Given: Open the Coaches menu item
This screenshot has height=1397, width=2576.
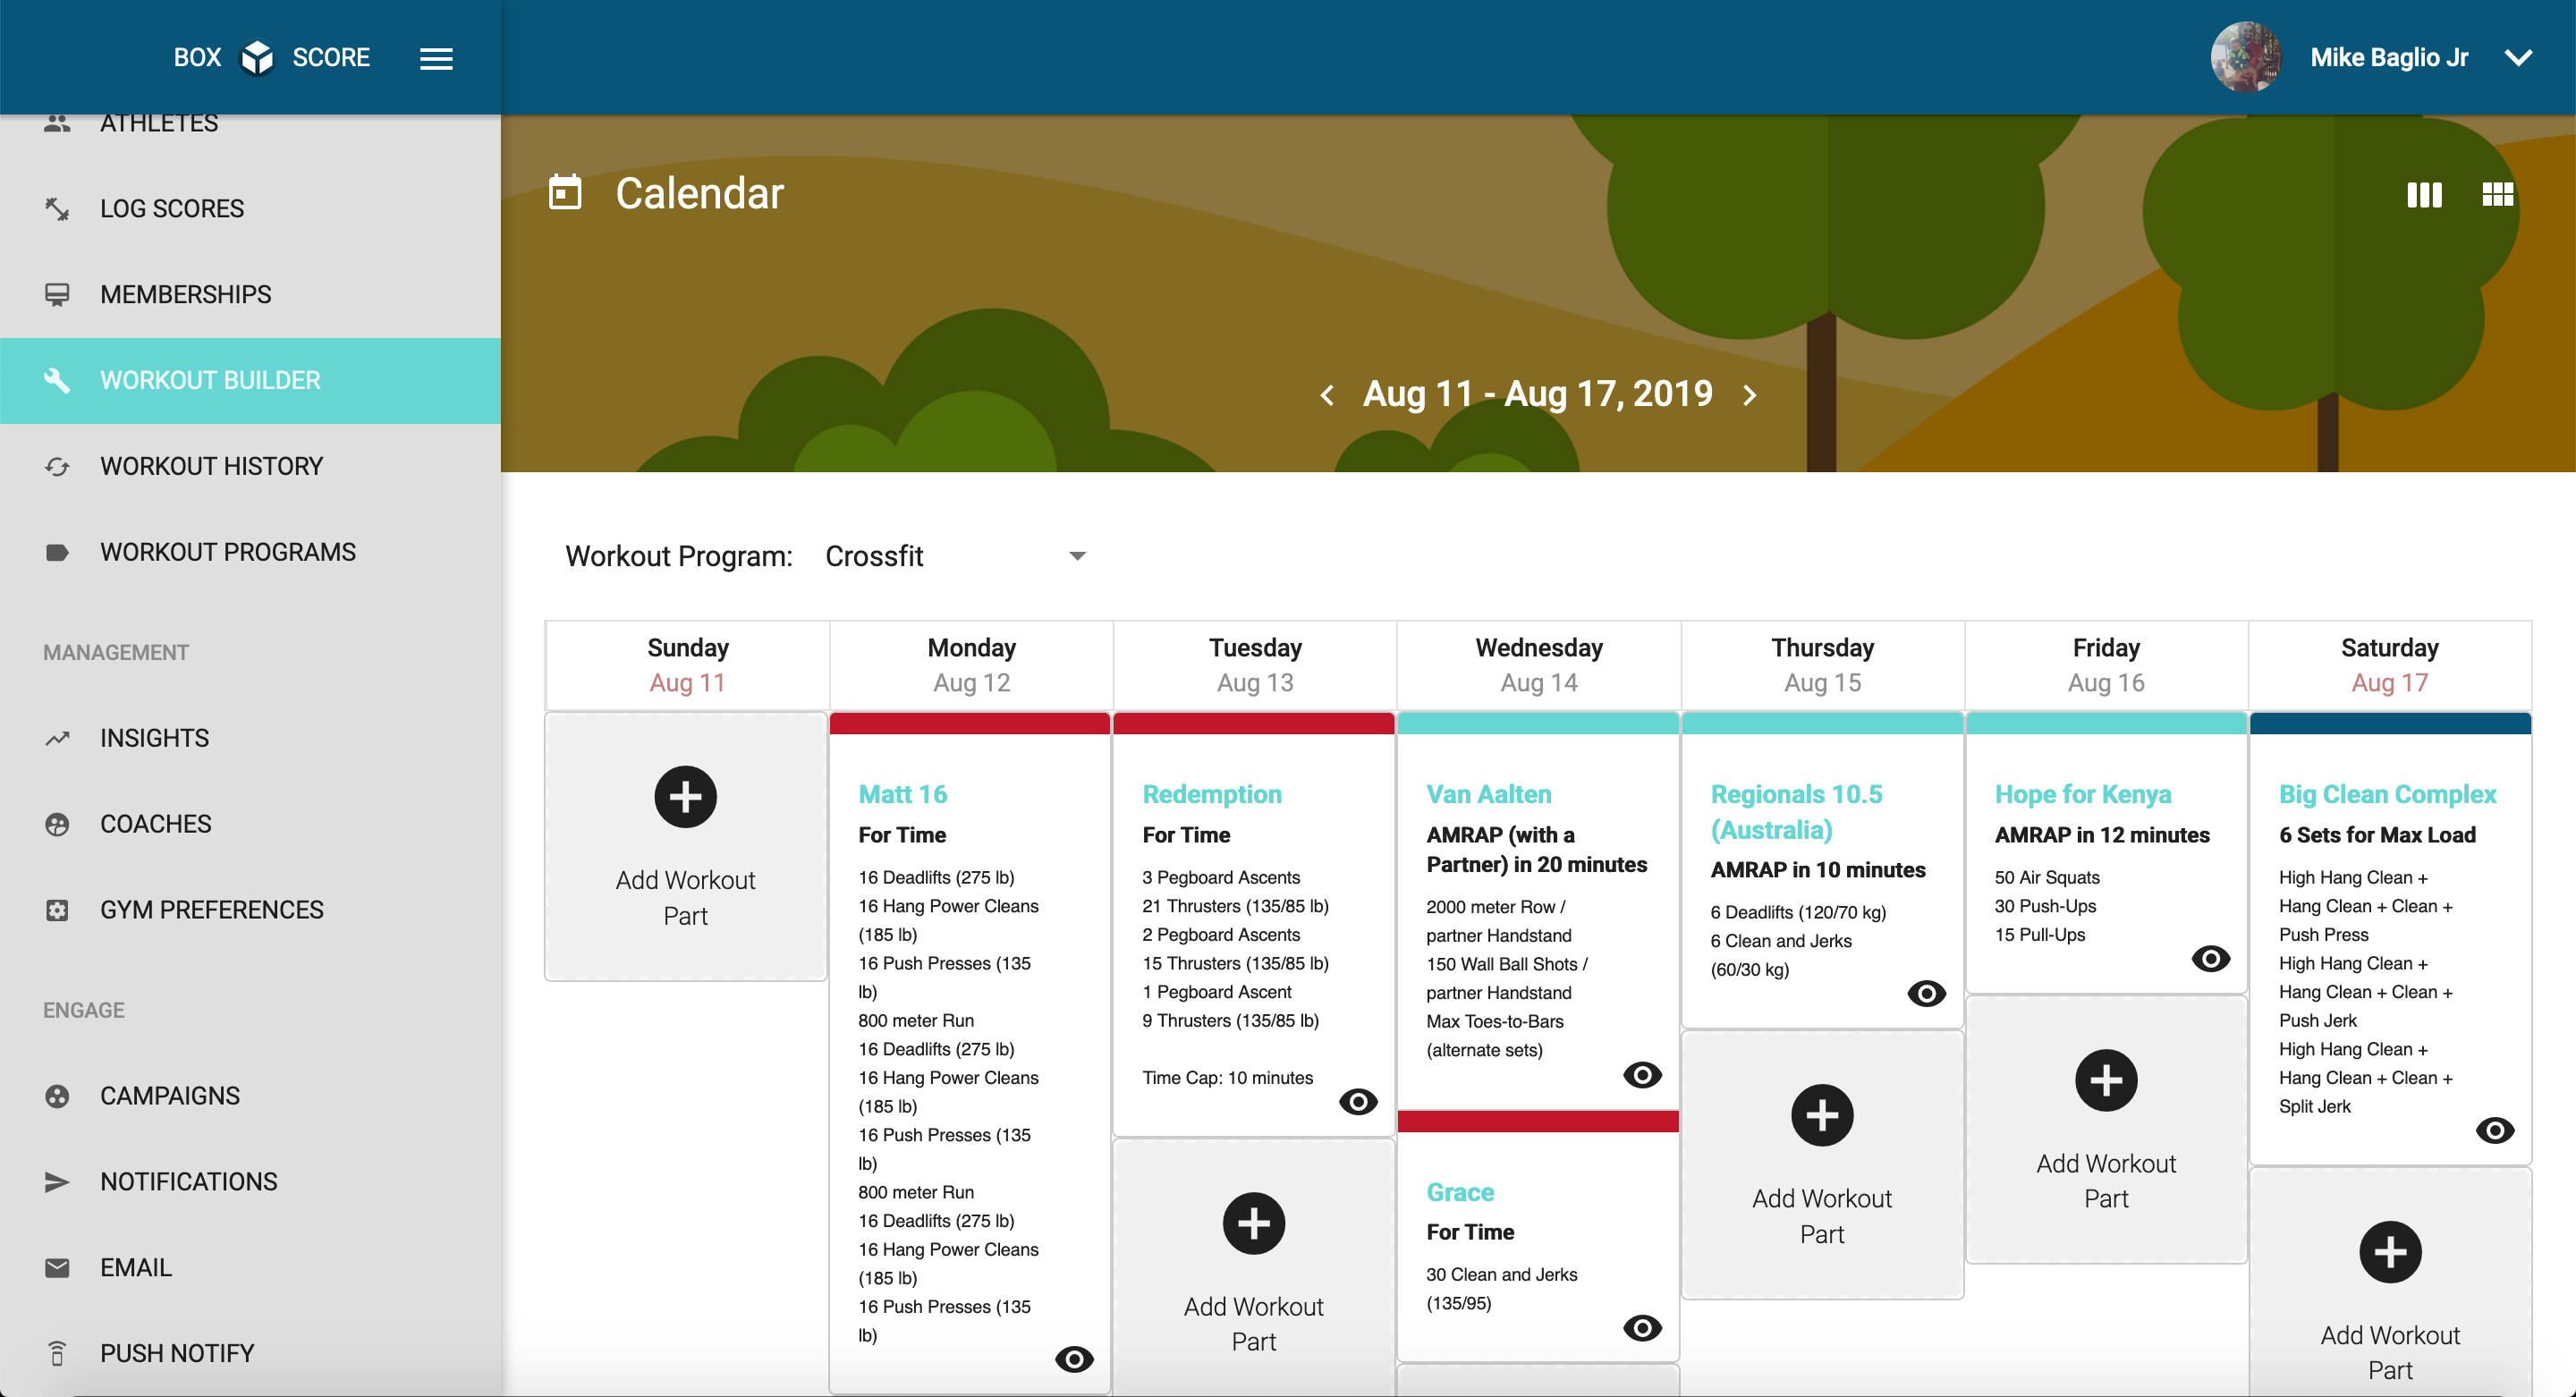Looking at the screenshot, I should click(153, 824).
